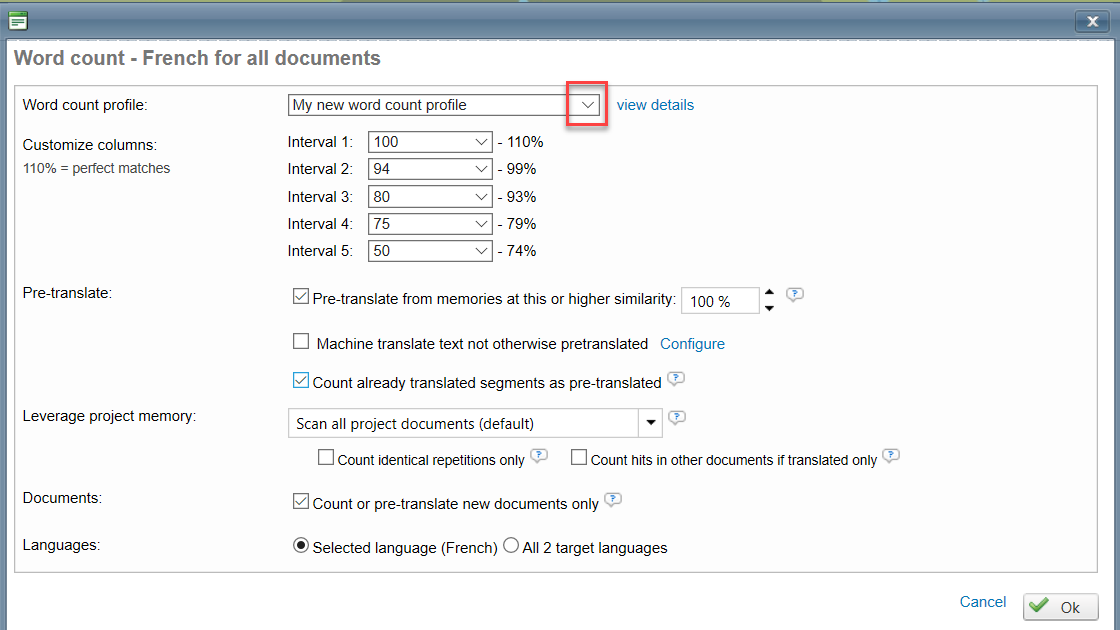Disable Pre-translate from memories checkbox

tap(301, 296)
